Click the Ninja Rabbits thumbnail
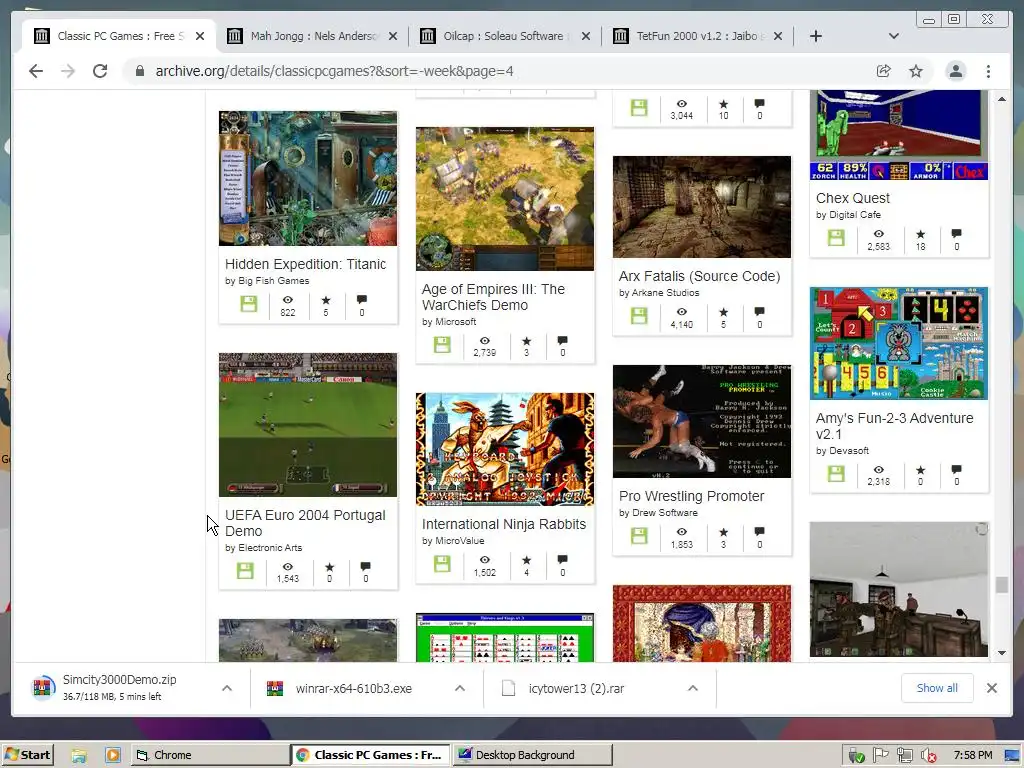Image resolution: width=1024 pixels, height=768 pixels. [x=505, y=449]
